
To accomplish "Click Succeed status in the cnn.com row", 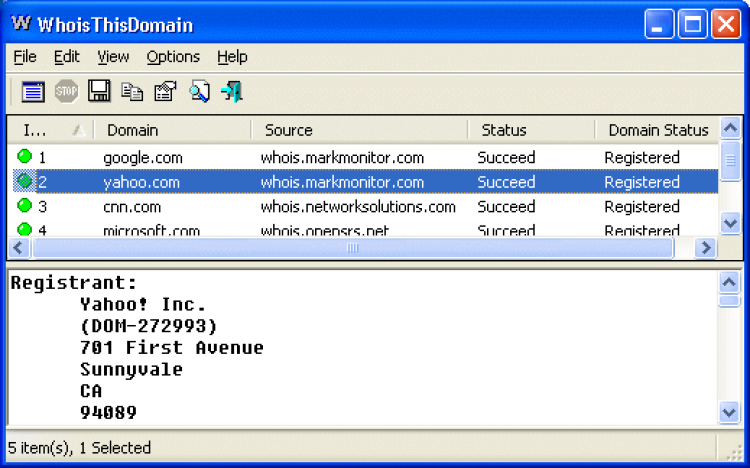I will 506,207.
